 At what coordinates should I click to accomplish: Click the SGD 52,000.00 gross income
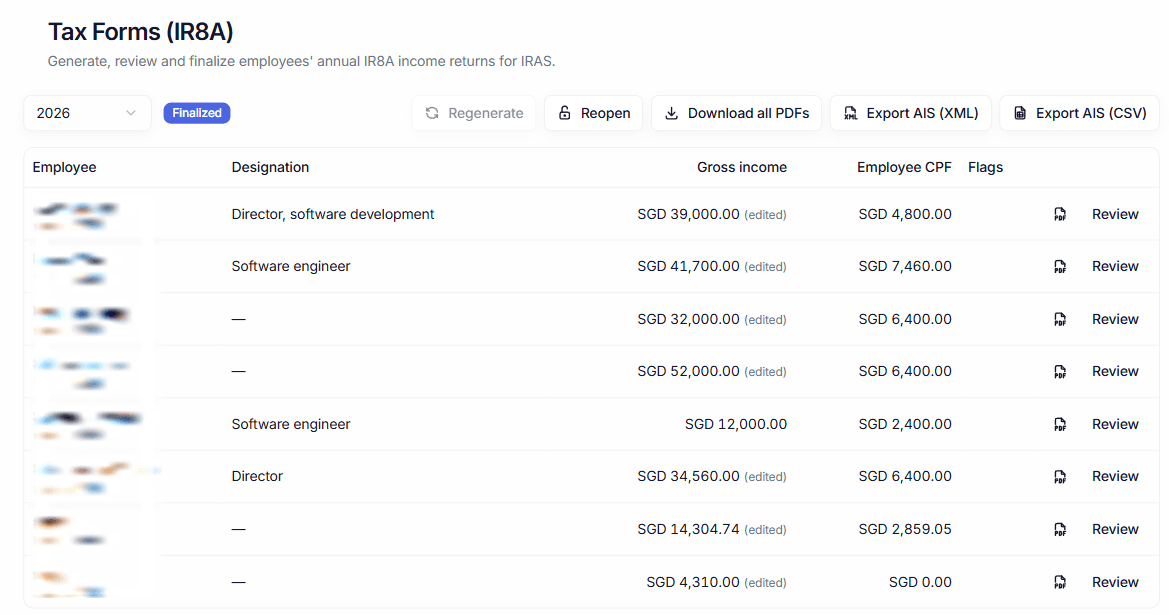coord(688,371)
